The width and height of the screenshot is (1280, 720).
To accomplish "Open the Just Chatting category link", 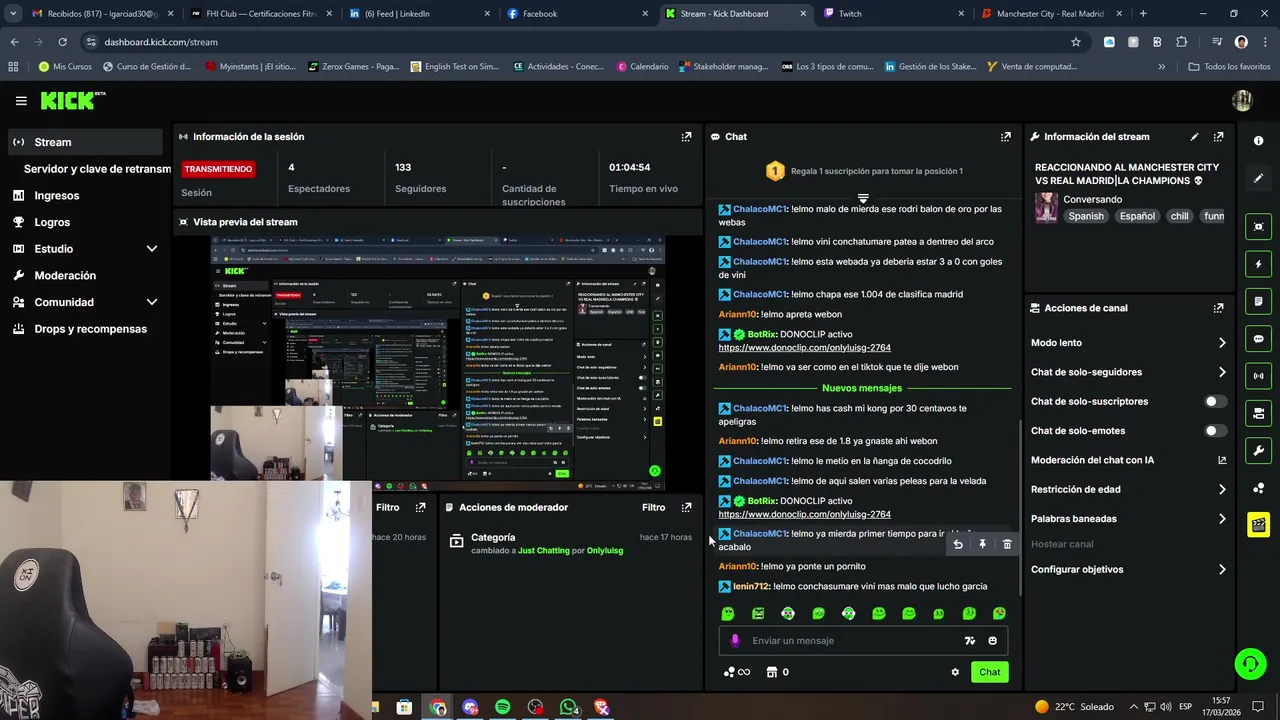I will point(543,551).
